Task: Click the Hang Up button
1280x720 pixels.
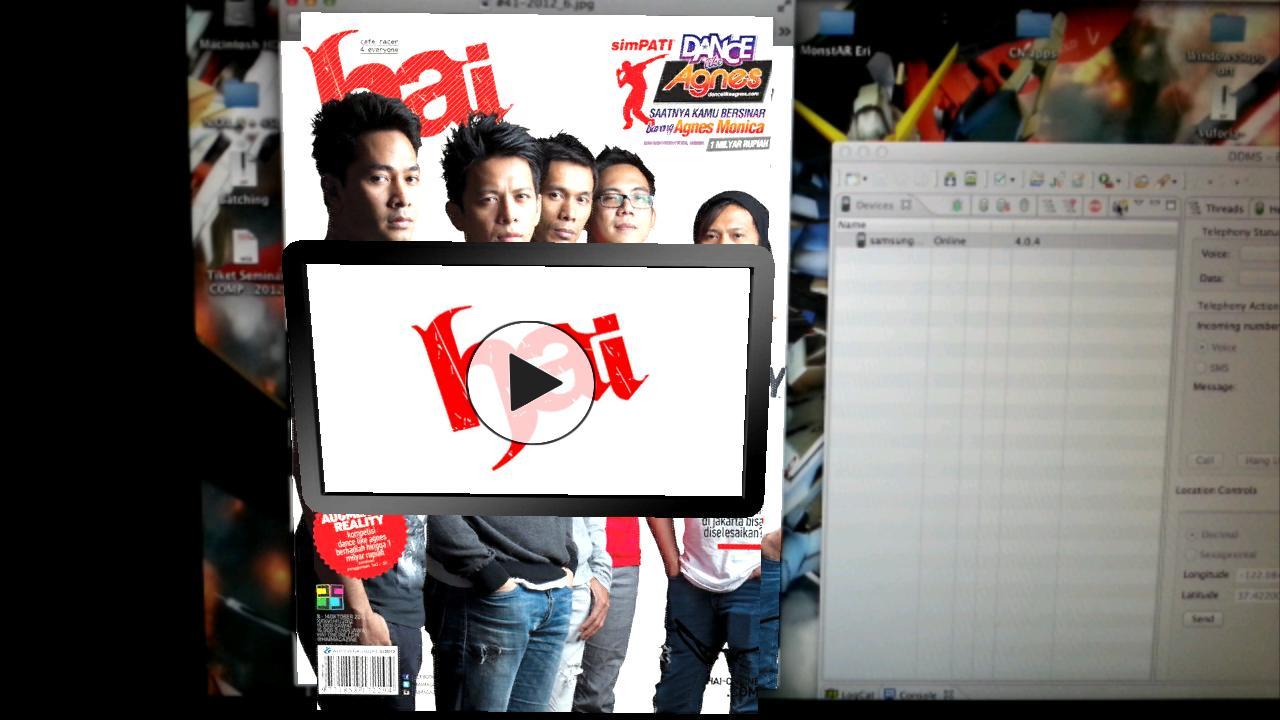Action: coord(1258,460)
